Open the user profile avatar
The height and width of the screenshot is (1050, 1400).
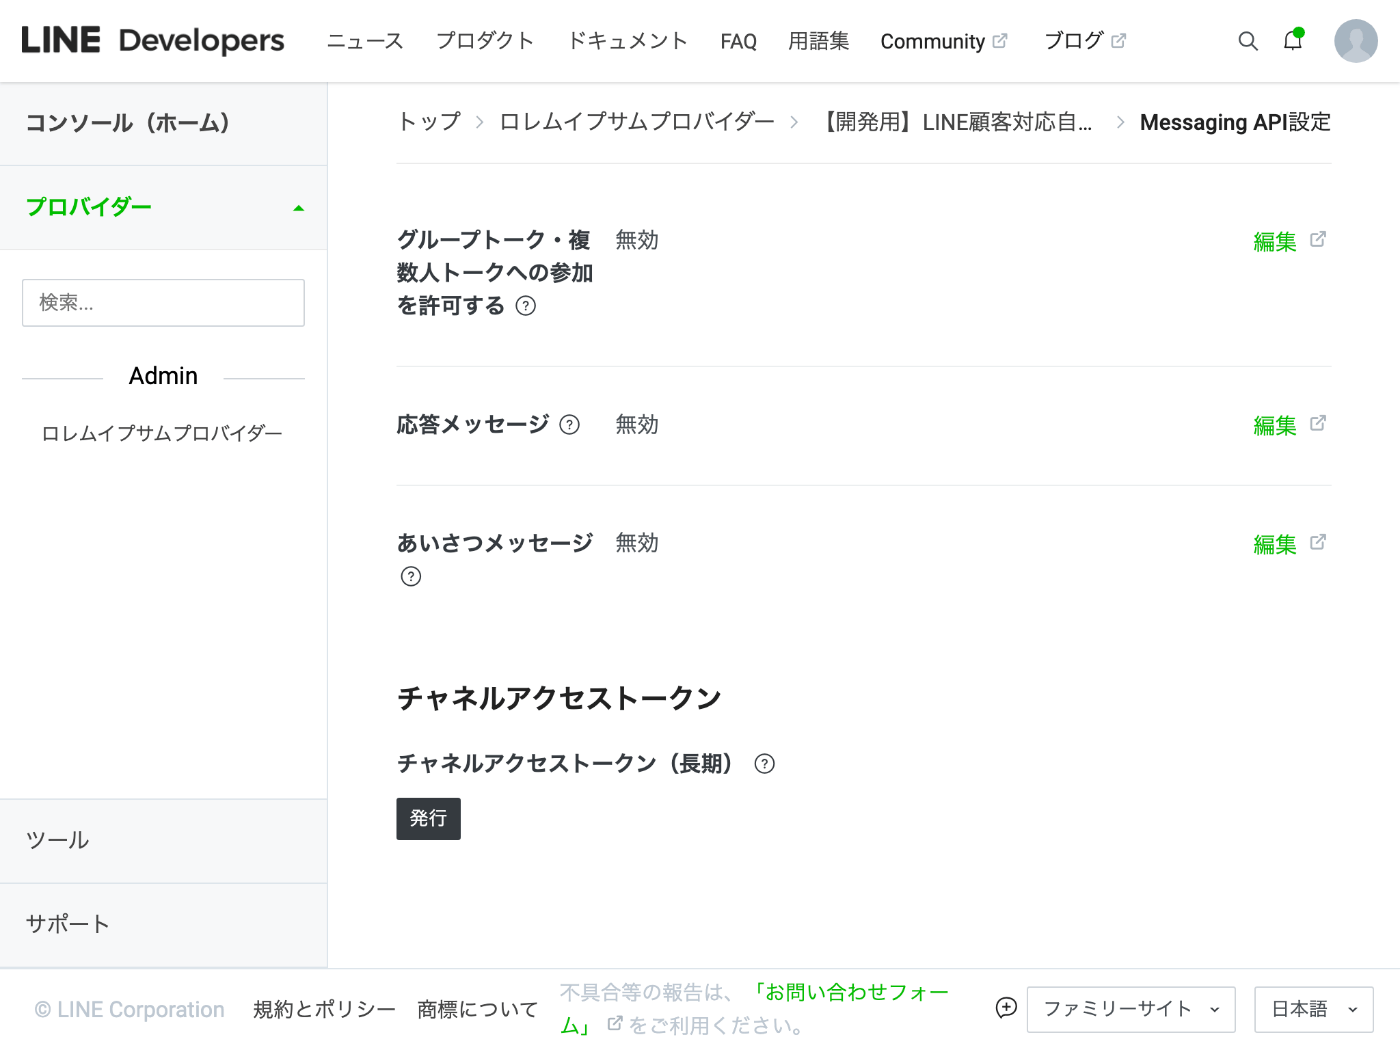[1356, 41]
